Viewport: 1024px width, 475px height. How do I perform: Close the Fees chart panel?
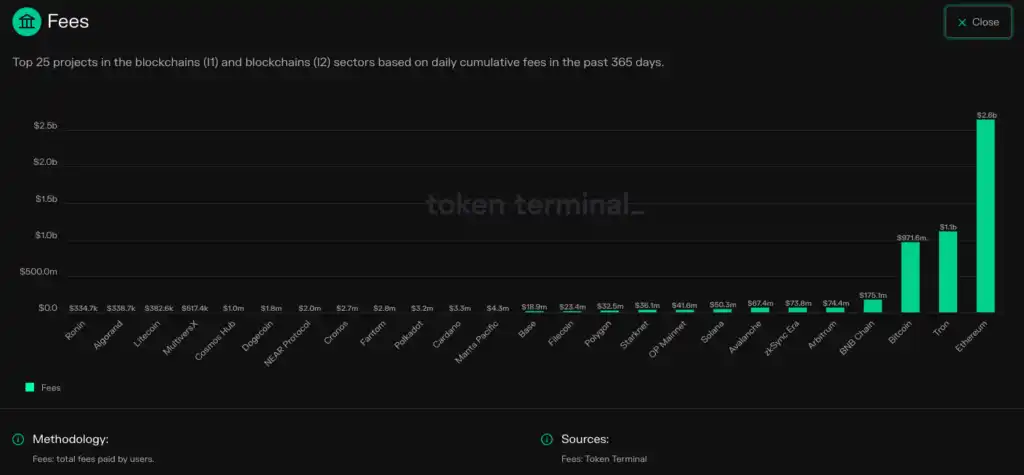click(977, 22)
